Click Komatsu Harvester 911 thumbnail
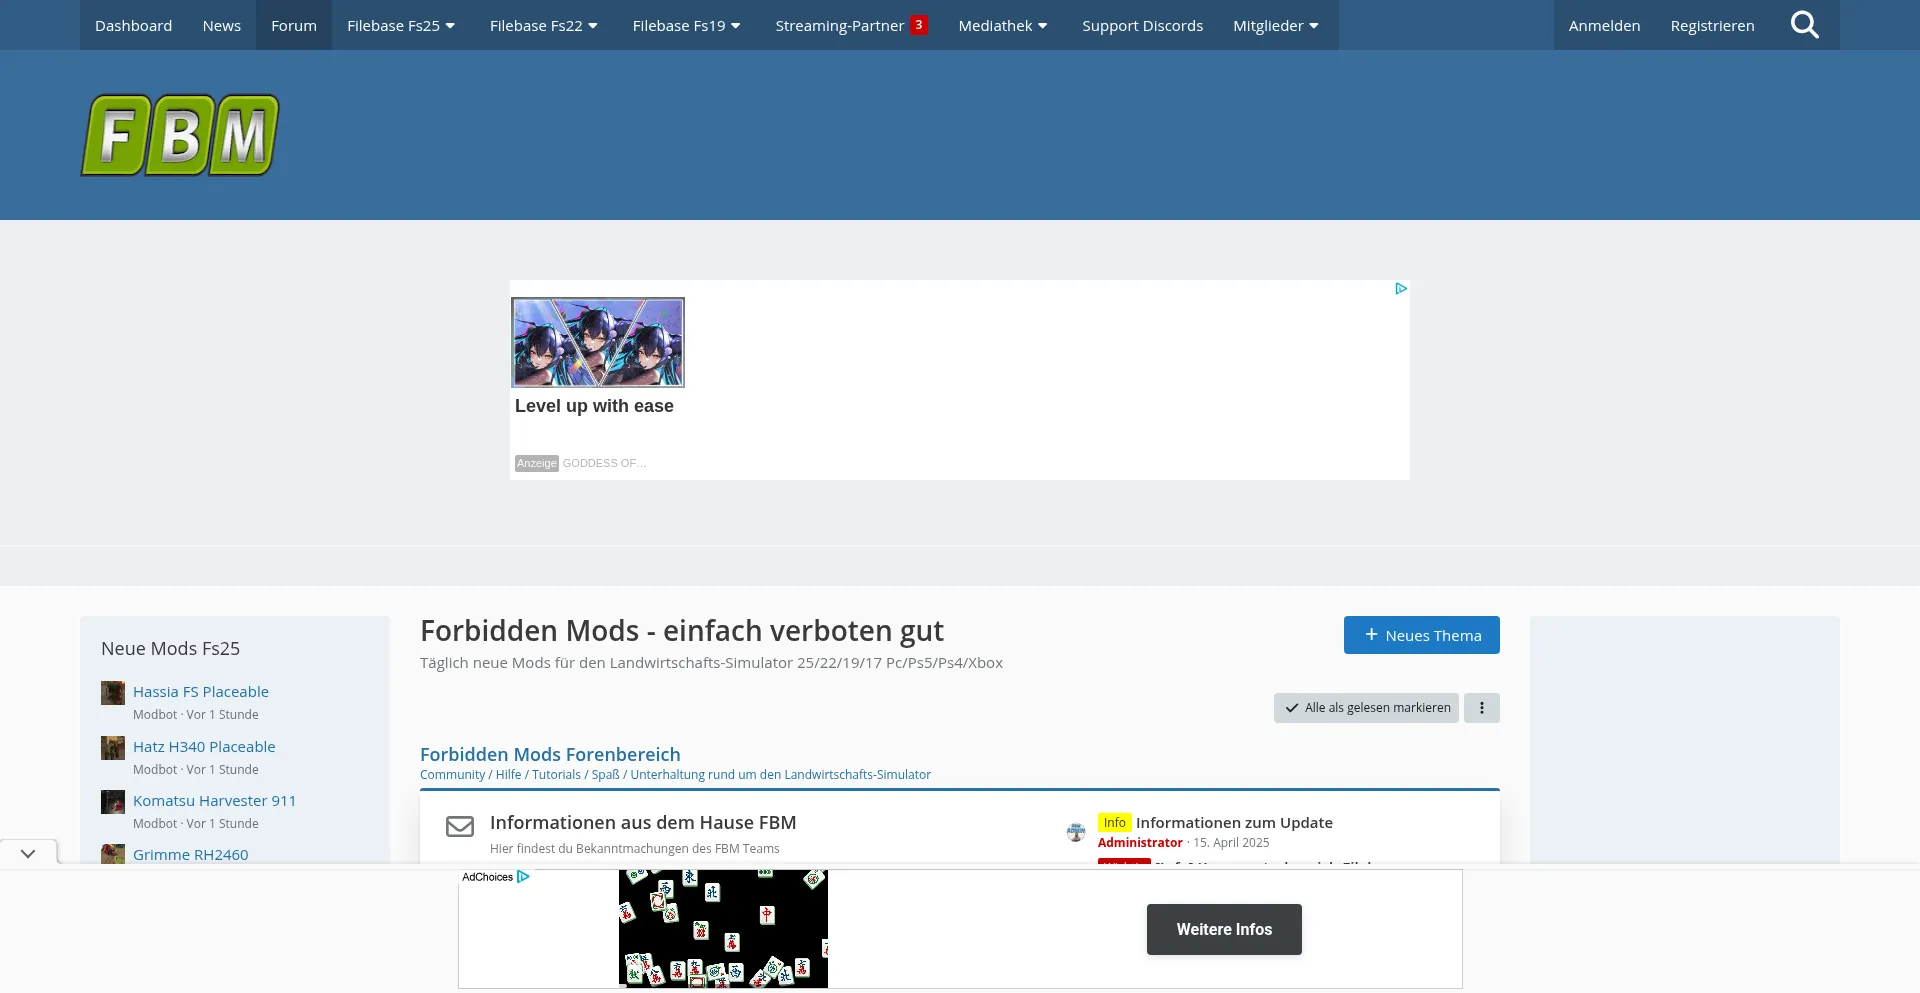This screenshot has width=1920, height=993. pos(113,802)
